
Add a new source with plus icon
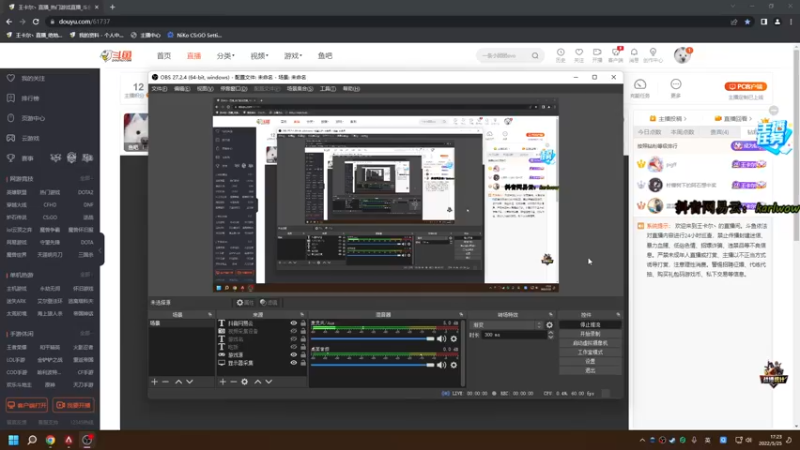(x=222, y=382)
